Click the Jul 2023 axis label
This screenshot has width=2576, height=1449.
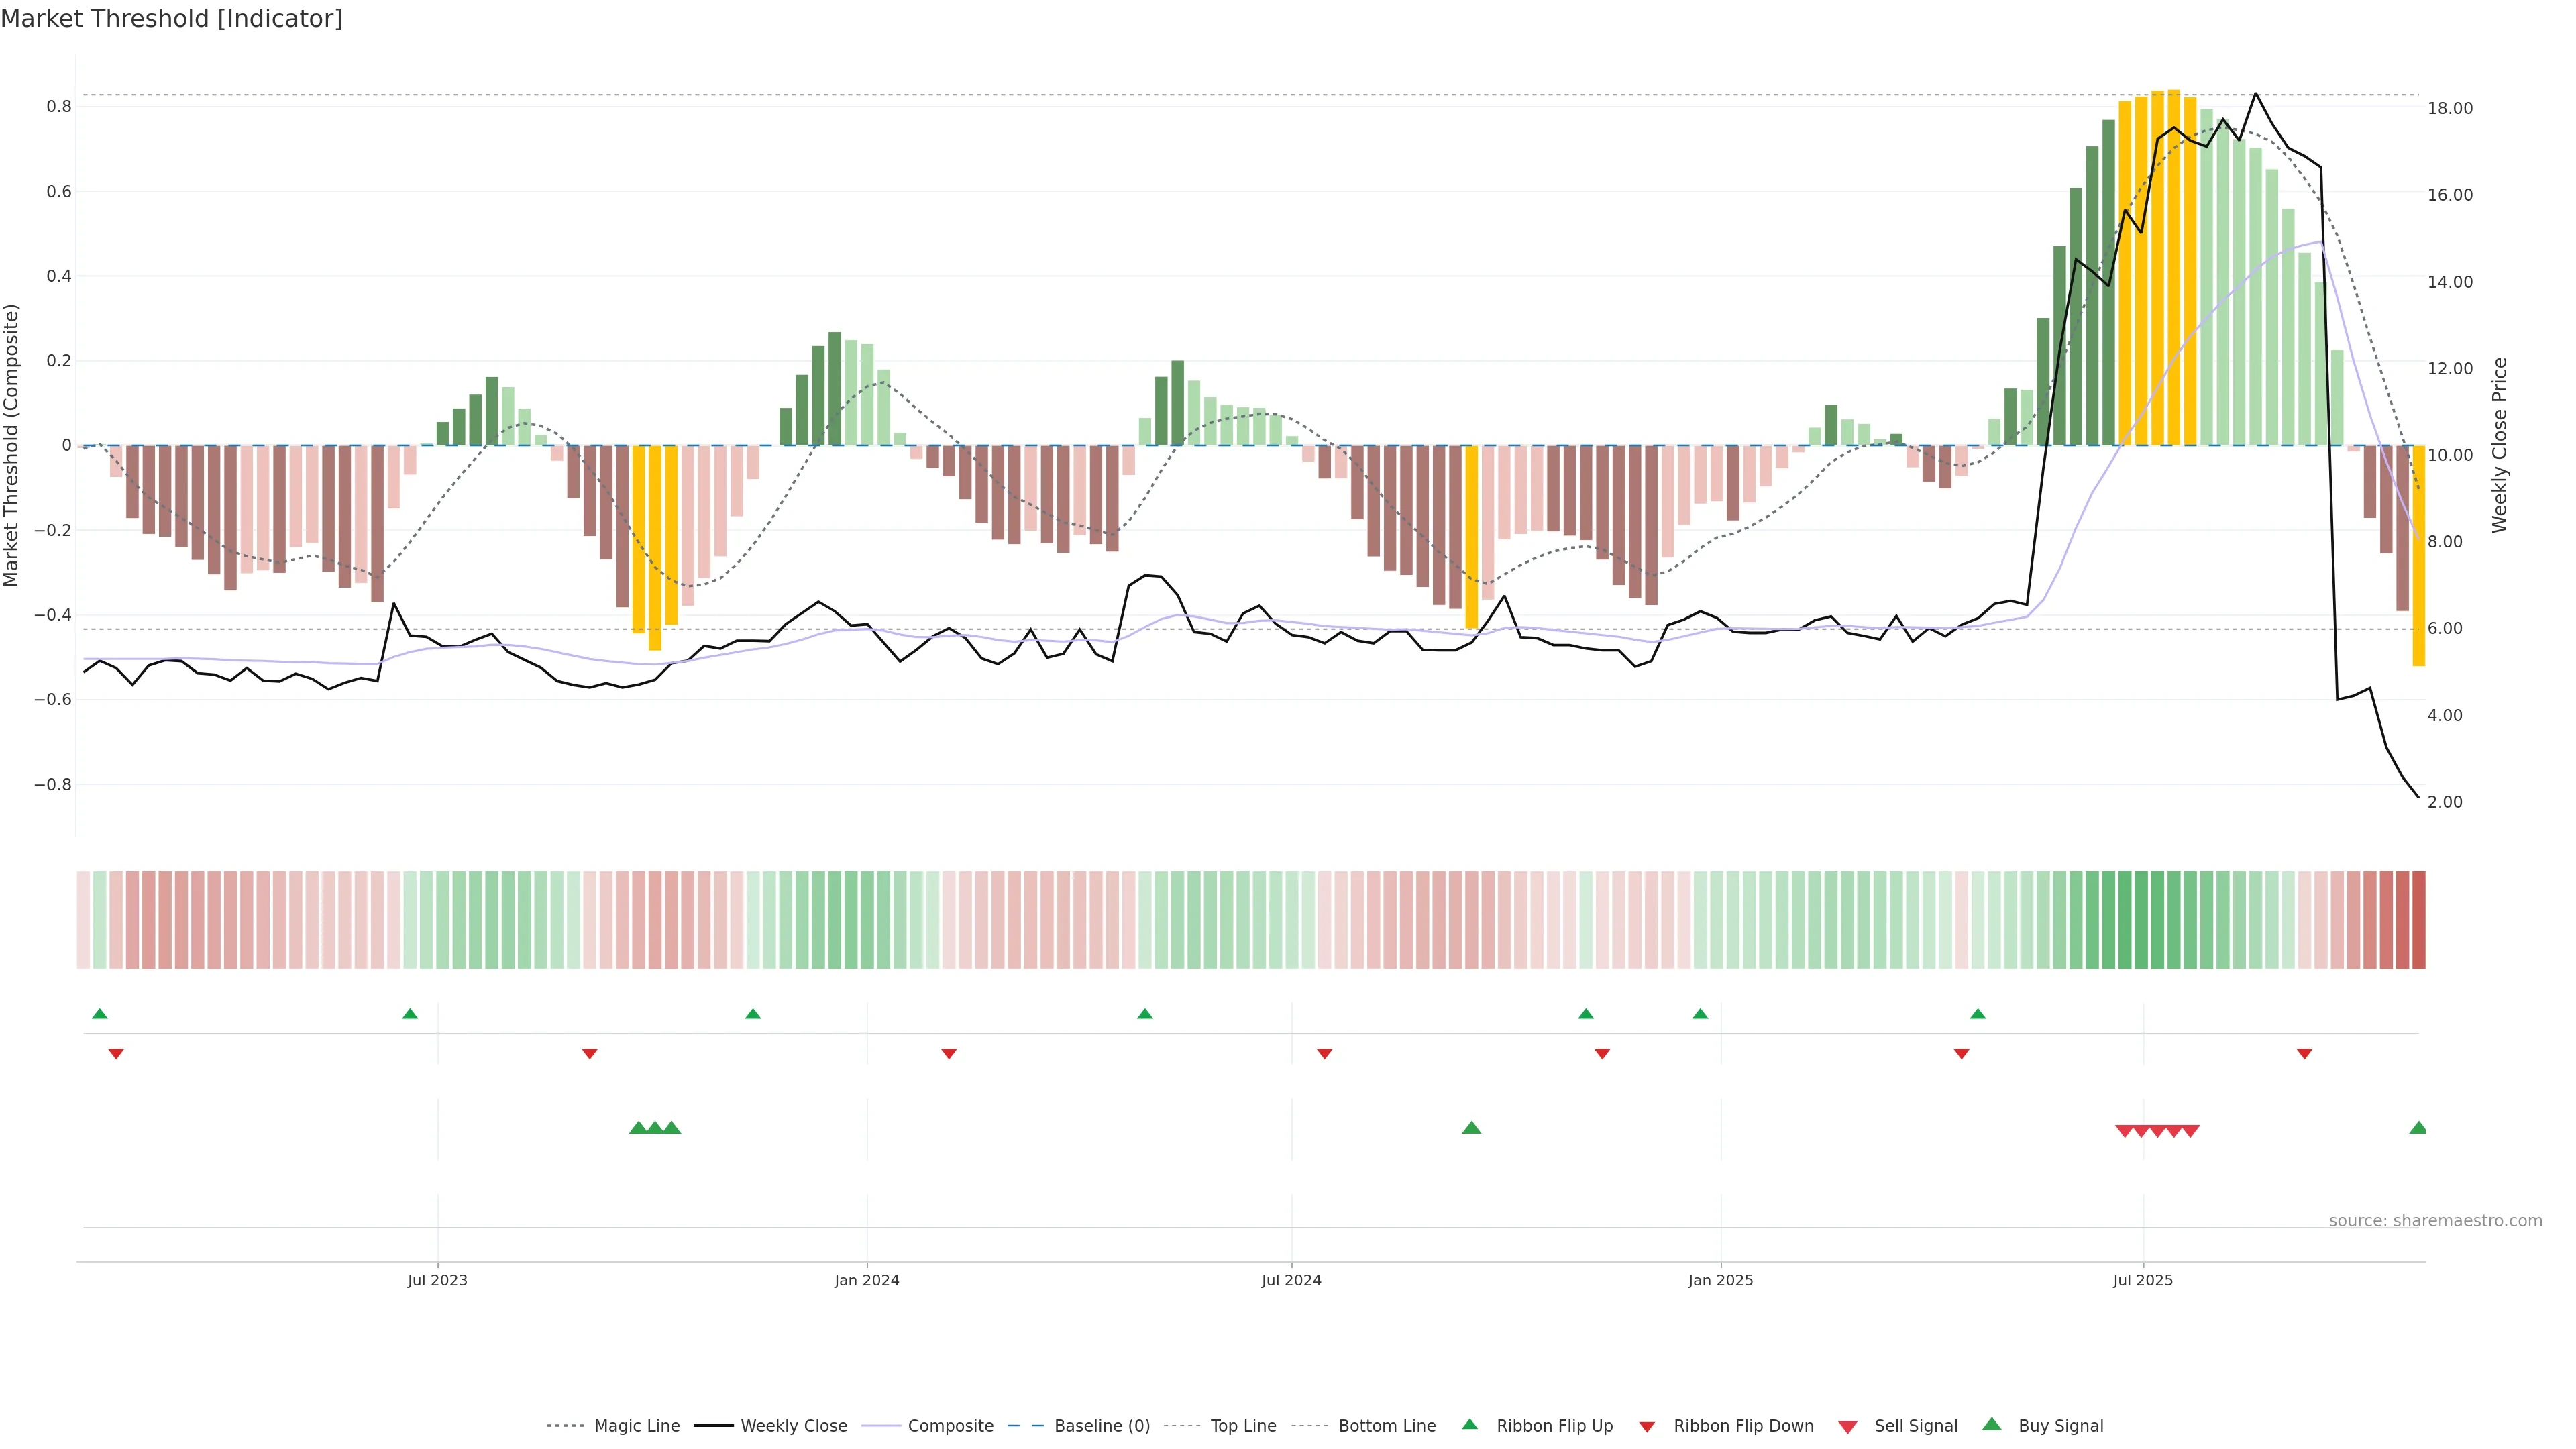point(437,1280)
